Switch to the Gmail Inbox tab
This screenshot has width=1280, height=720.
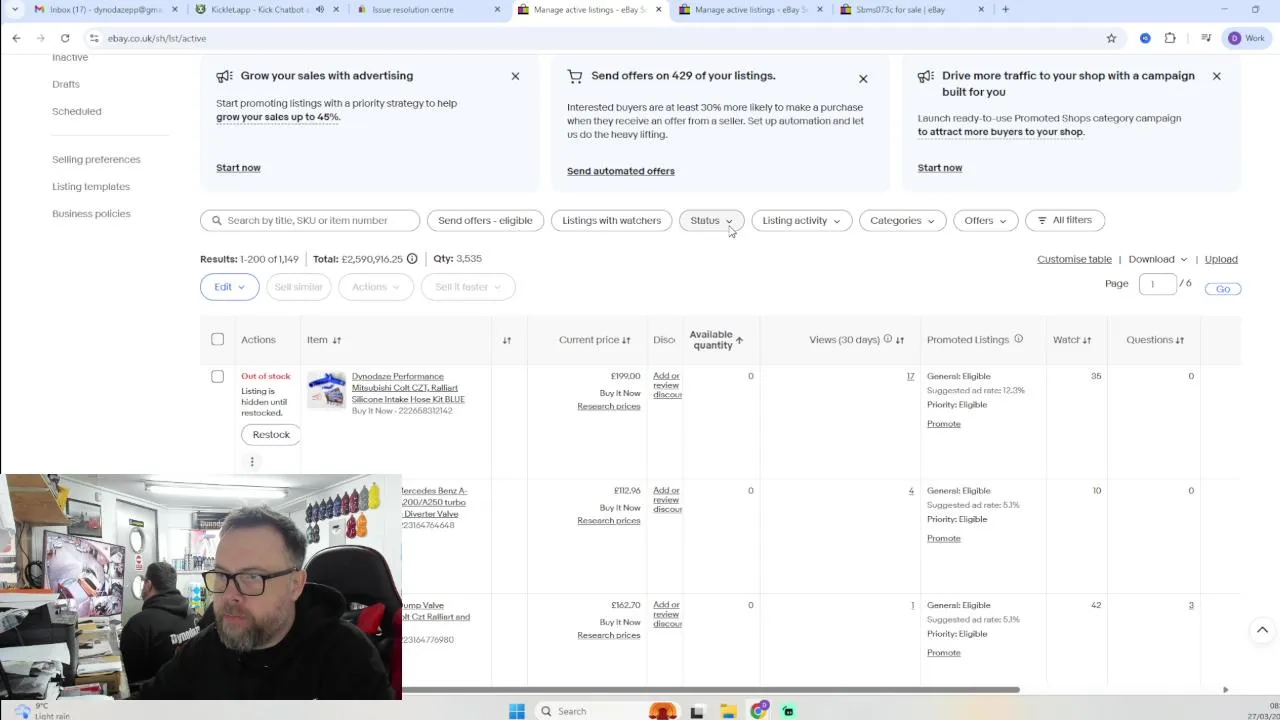[105, 10]
